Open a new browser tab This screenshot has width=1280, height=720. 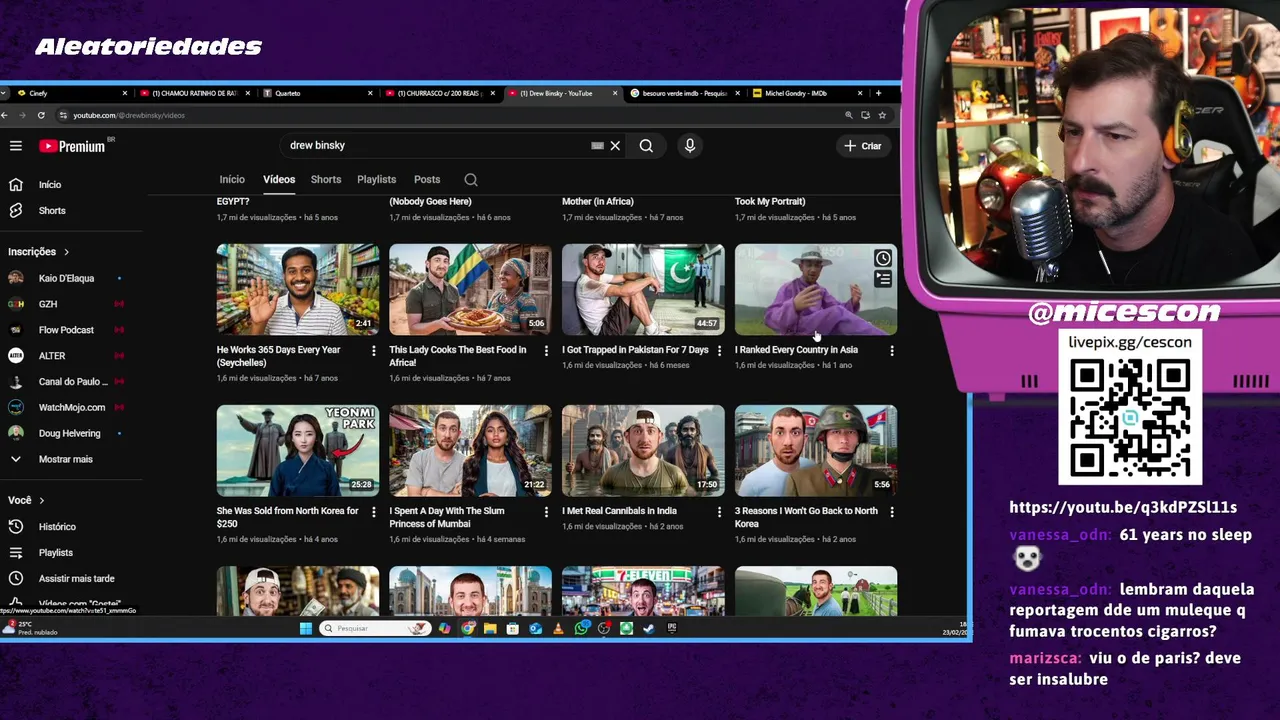coord(878,93)
